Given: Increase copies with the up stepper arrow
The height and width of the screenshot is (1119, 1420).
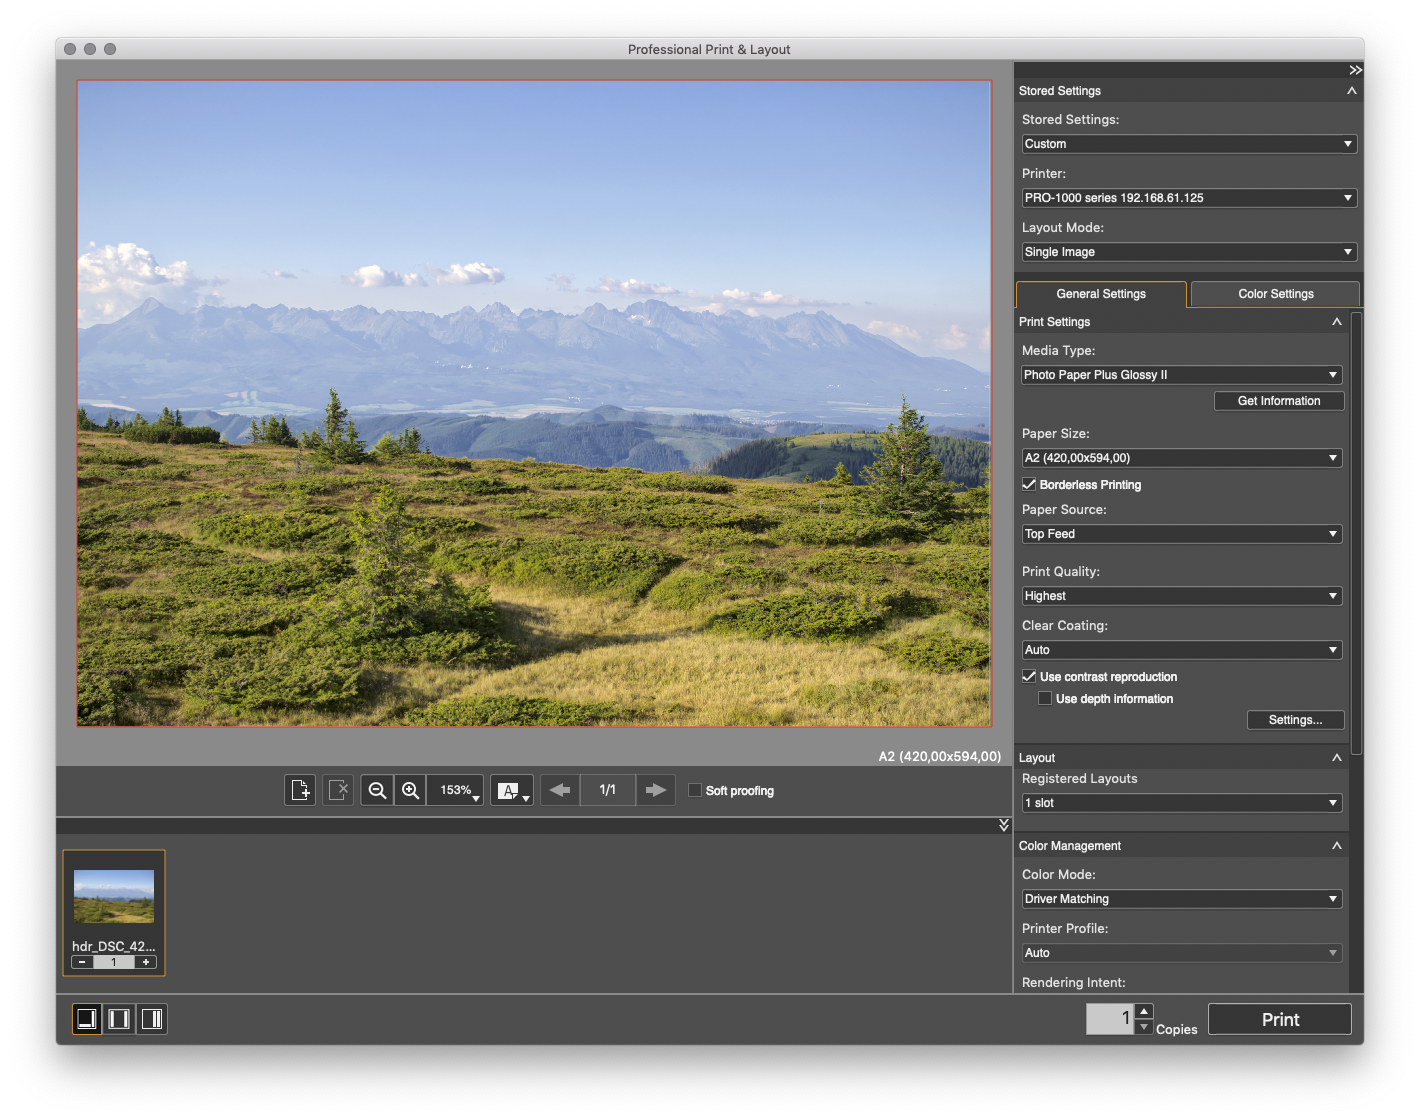Looking at the screenshot, I should pyautogui.click(x=1144, y=1011).
